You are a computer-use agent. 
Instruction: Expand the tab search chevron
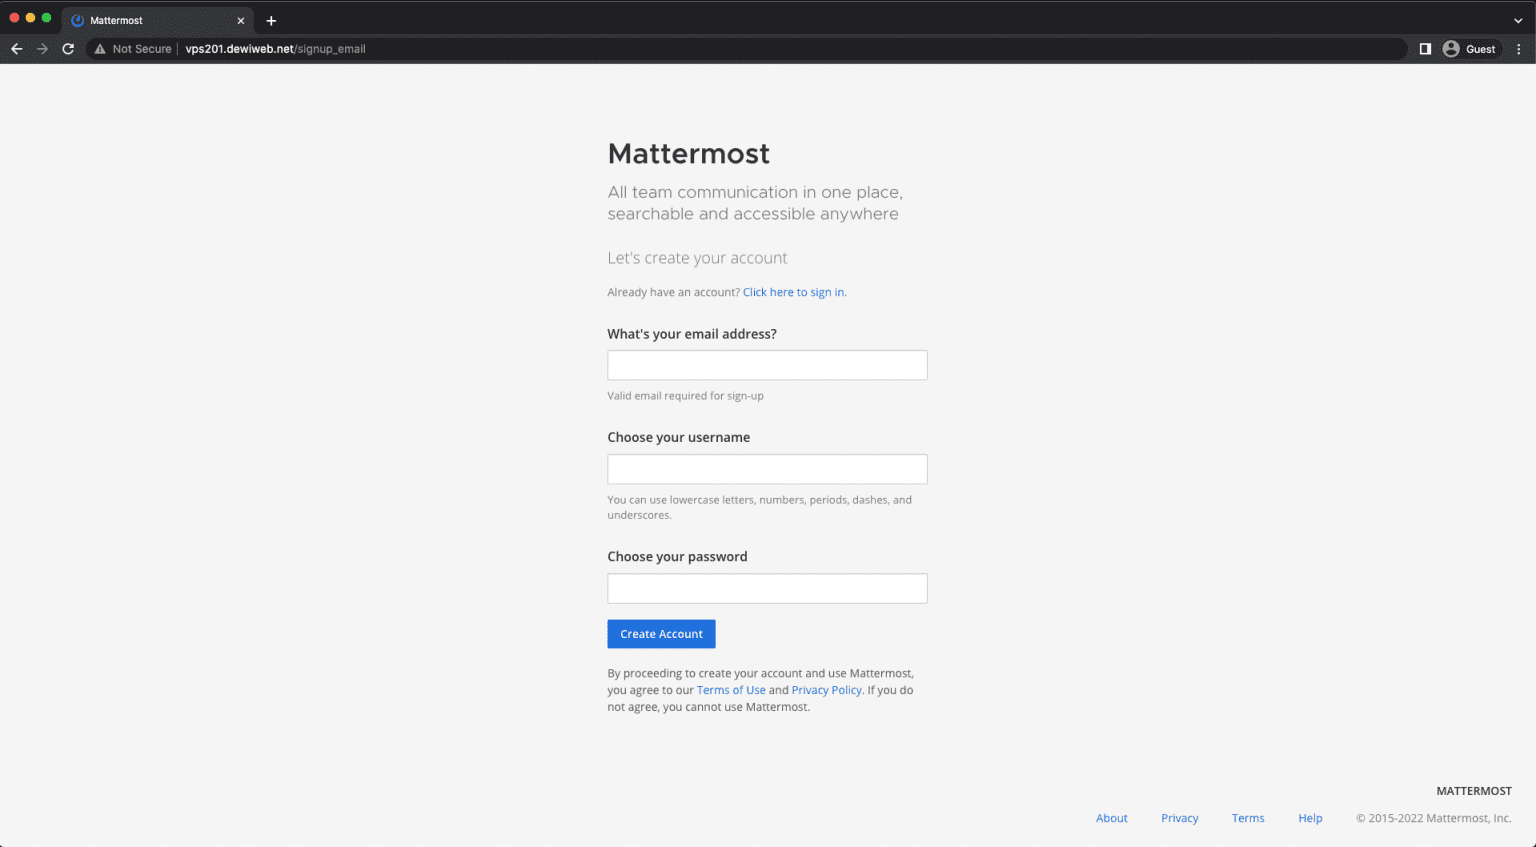click(x=1518, y=20)
